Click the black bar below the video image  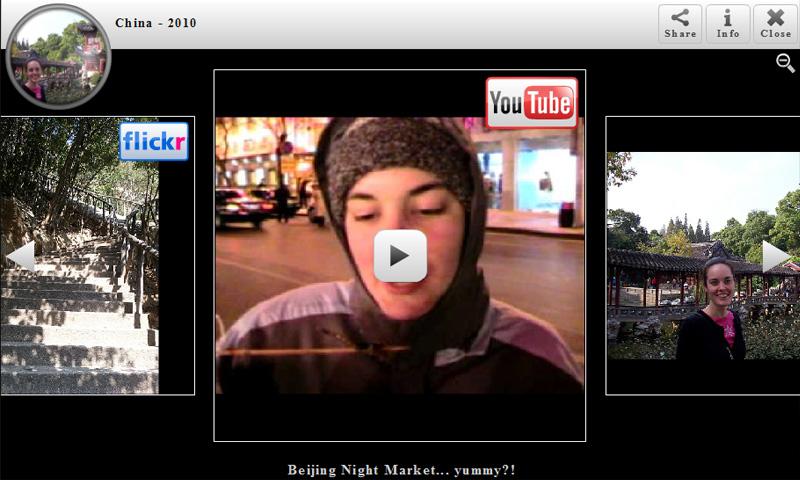tap(400, 416)
